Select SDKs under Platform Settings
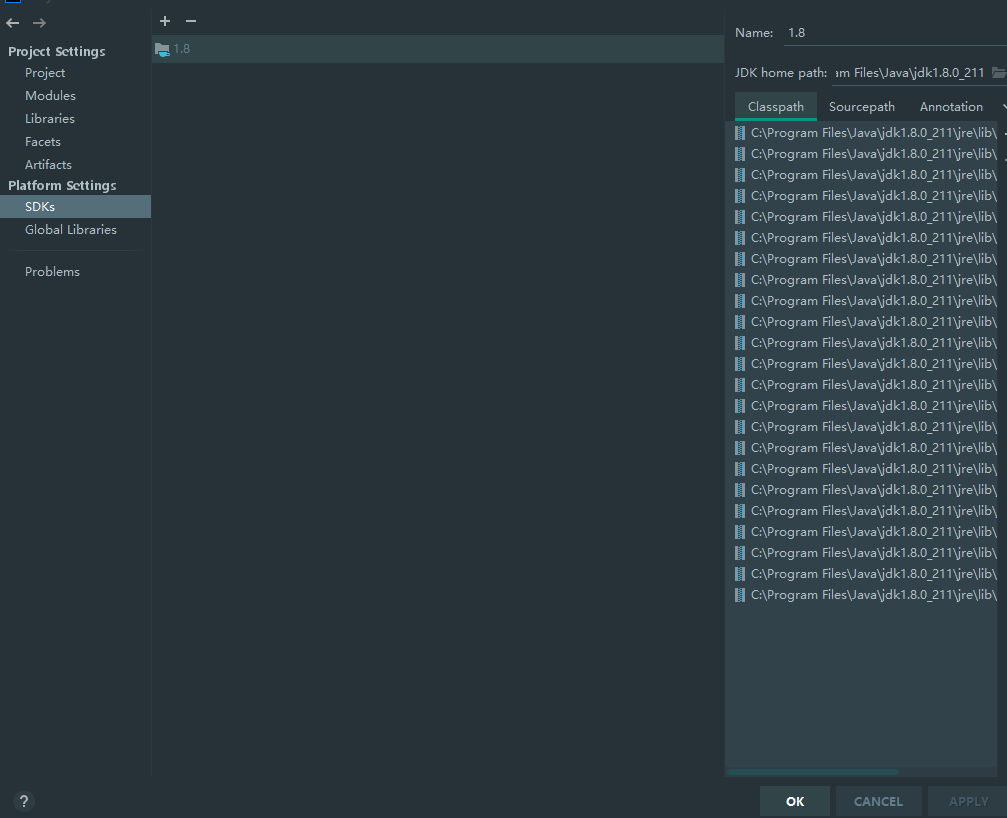1007x818 pixels. click(x=75, y=207)
